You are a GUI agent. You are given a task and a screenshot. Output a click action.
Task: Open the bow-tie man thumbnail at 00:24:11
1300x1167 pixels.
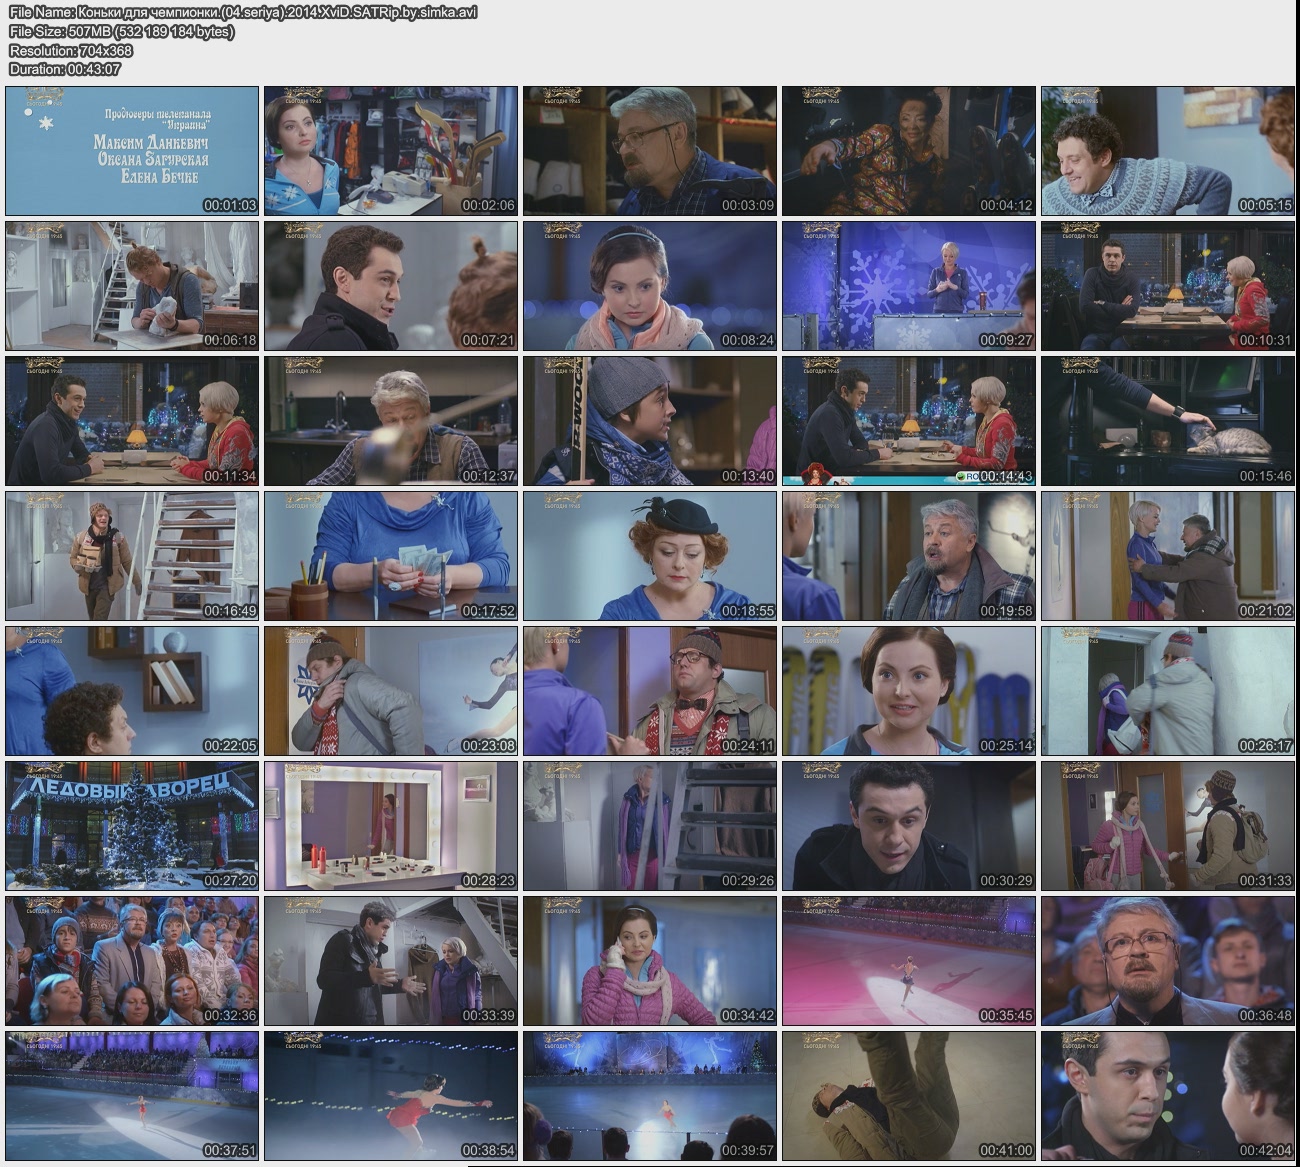pos(649,691)
